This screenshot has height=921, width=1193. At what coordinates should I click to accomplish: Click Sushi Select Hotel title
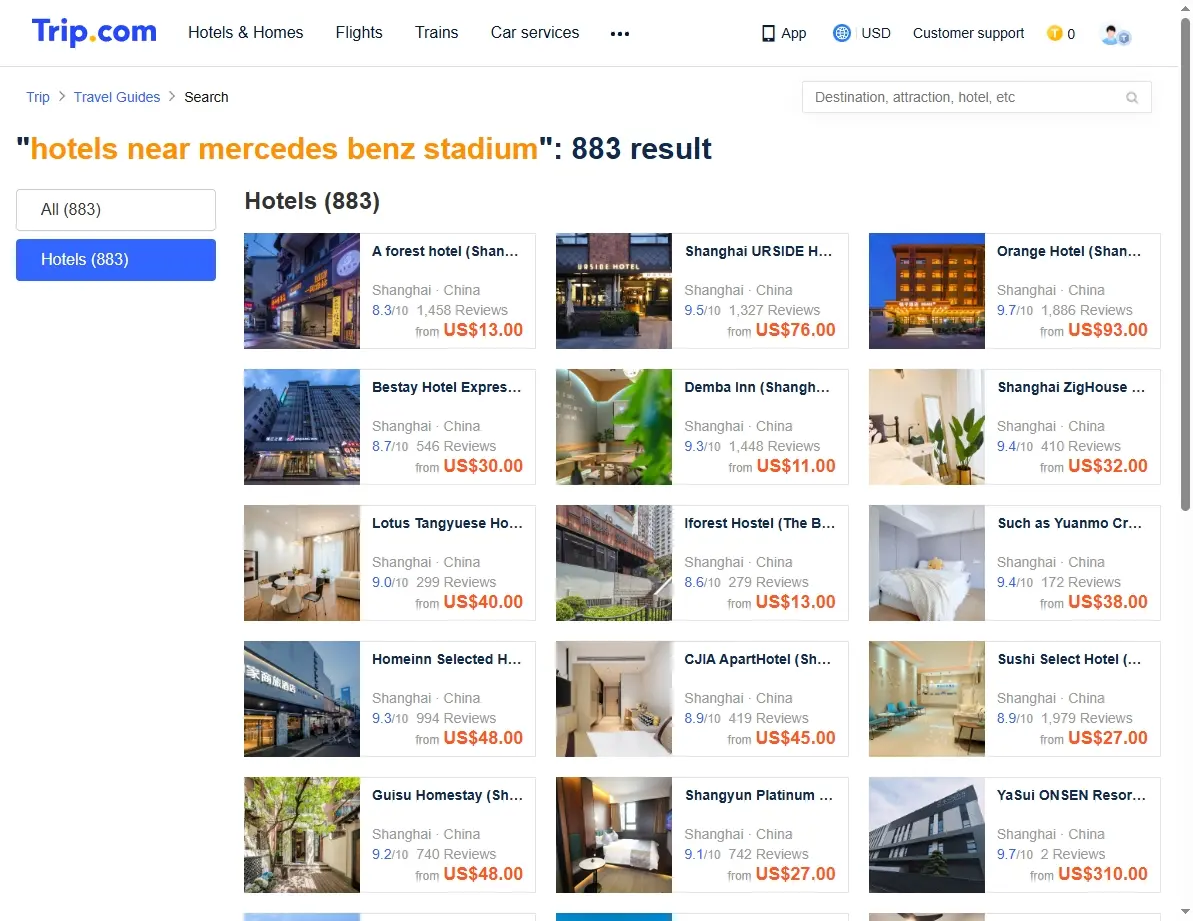(1070, 659)
